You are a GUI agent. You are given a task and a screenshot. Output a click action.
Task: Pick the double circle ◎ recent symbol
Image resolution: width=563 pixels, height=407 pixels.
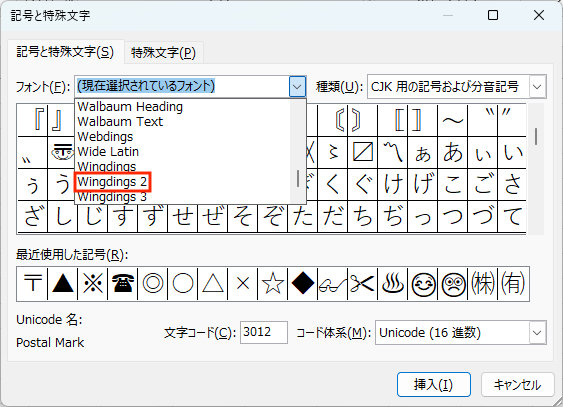tap(153, 284)
